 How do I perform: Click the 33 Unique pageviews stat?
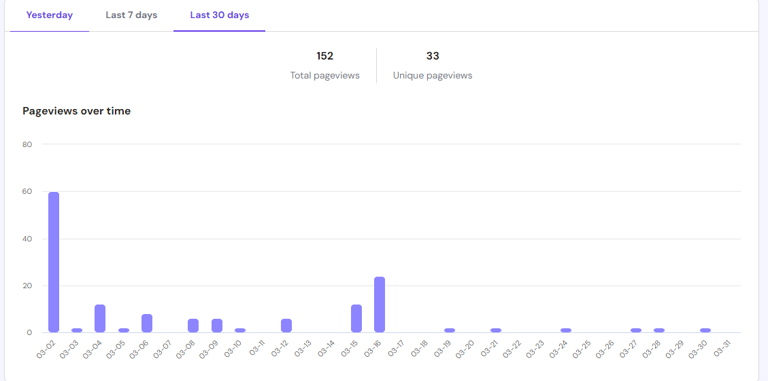[432, 66]
